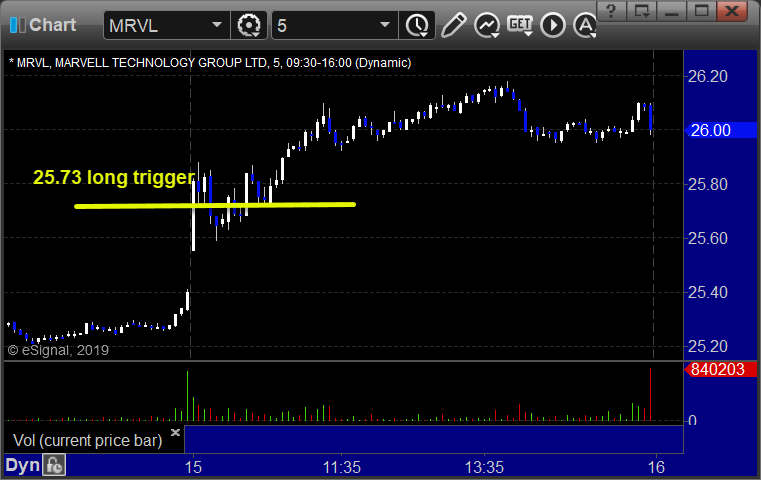The height and width of the screenshot is (480, 761).
Task: Click the 25.40 price axis label
Action: (x=708, y=292)
